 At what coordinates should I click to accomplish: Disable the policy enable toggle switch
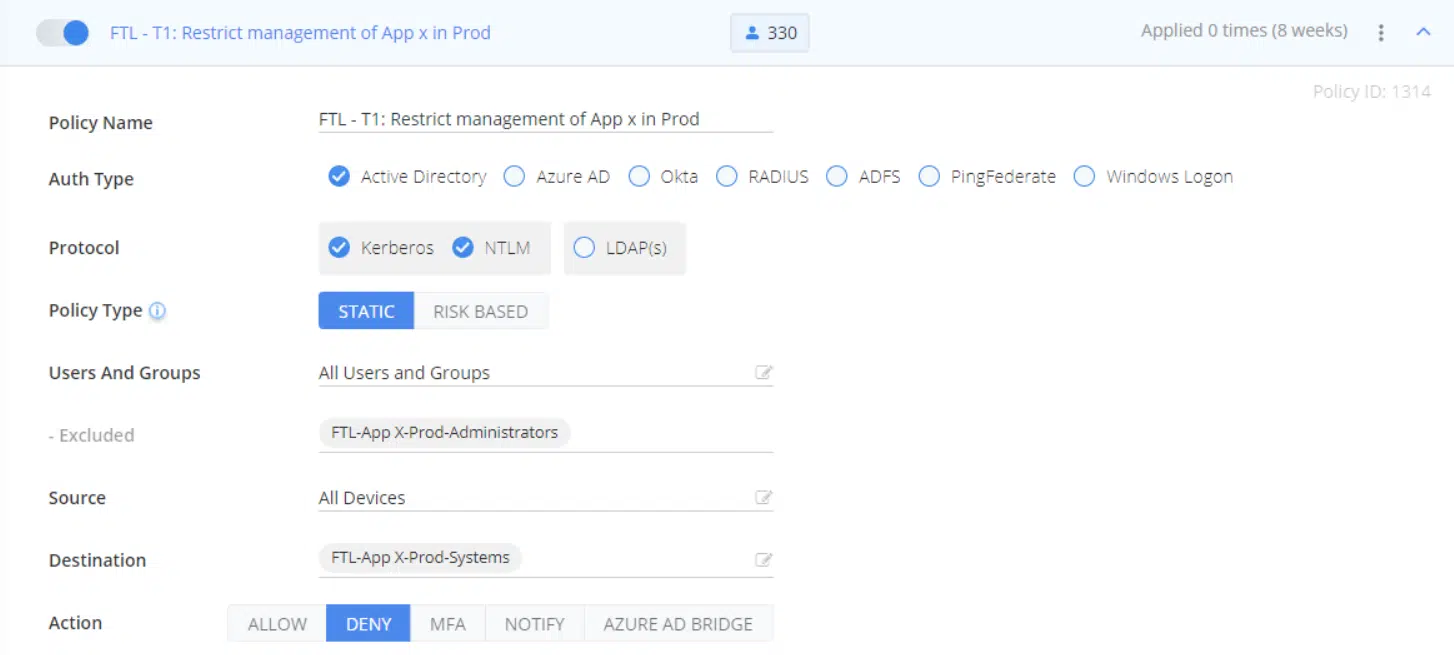pyautogui.click(x=63, y=33)
